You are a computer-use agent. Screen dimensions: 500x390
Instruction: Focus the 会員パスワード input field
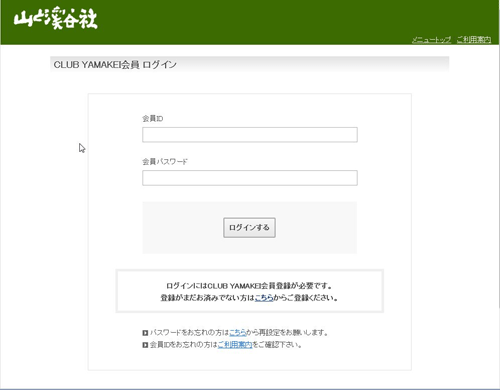point(250,178)
